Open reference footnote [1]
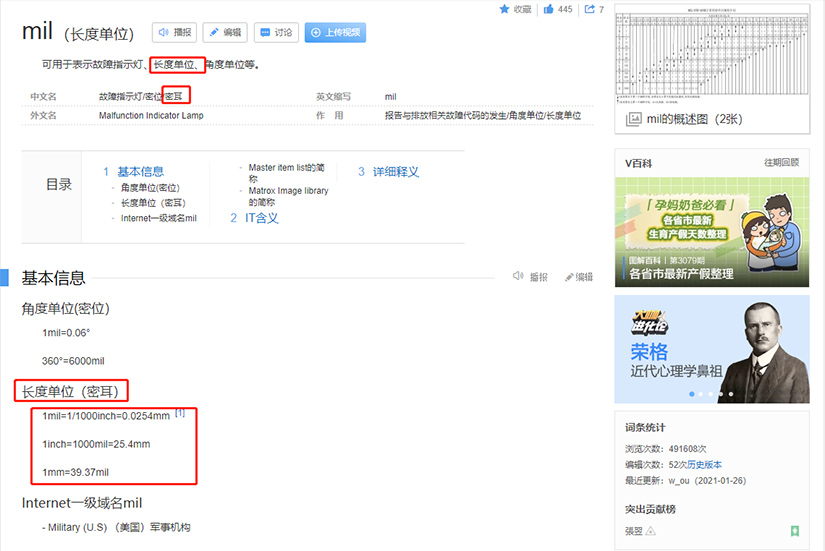 [180, 413]
